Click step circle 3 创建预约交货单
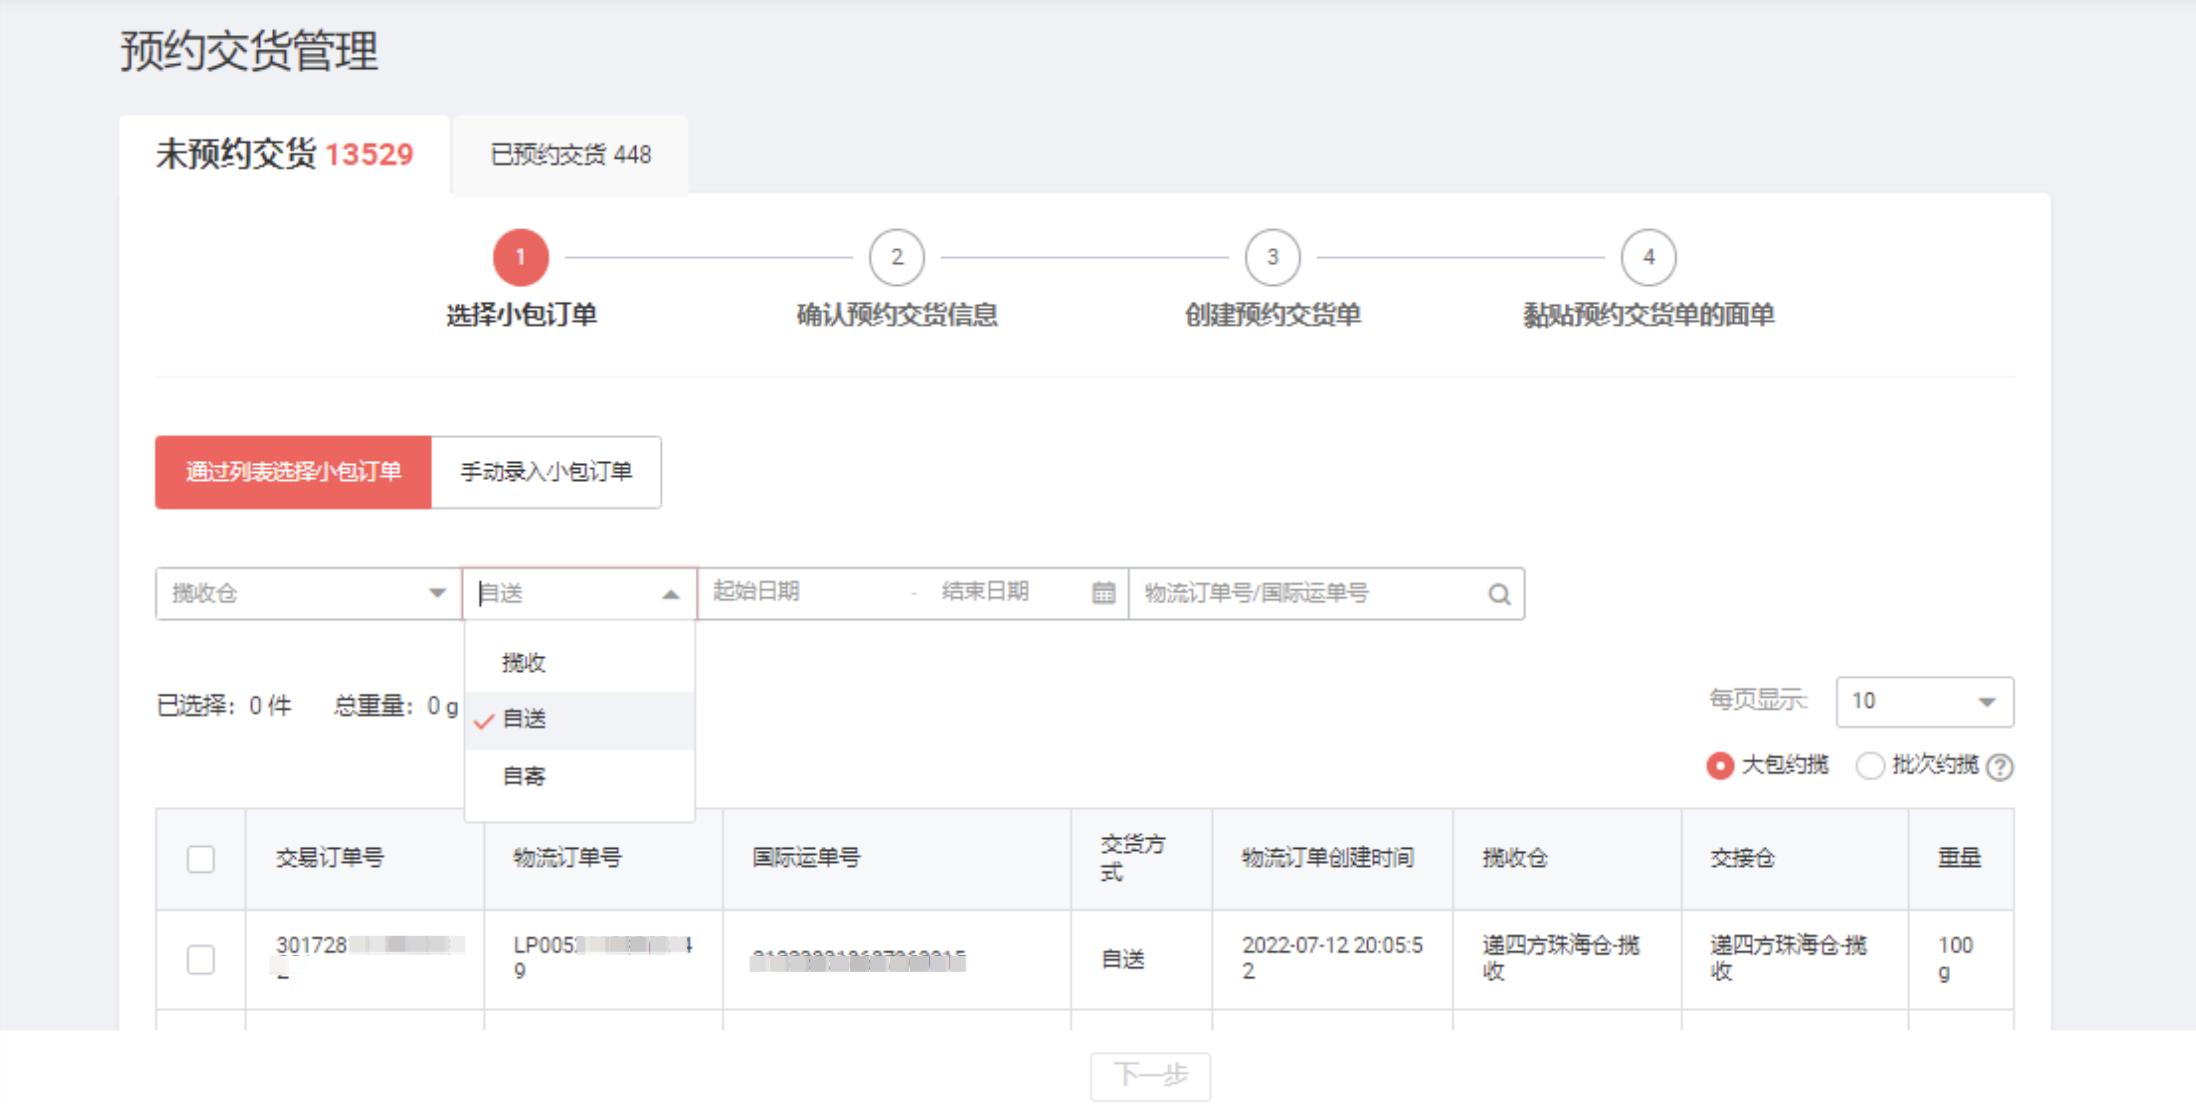Viewport: 2196px width, 1104px height. 1272,256
